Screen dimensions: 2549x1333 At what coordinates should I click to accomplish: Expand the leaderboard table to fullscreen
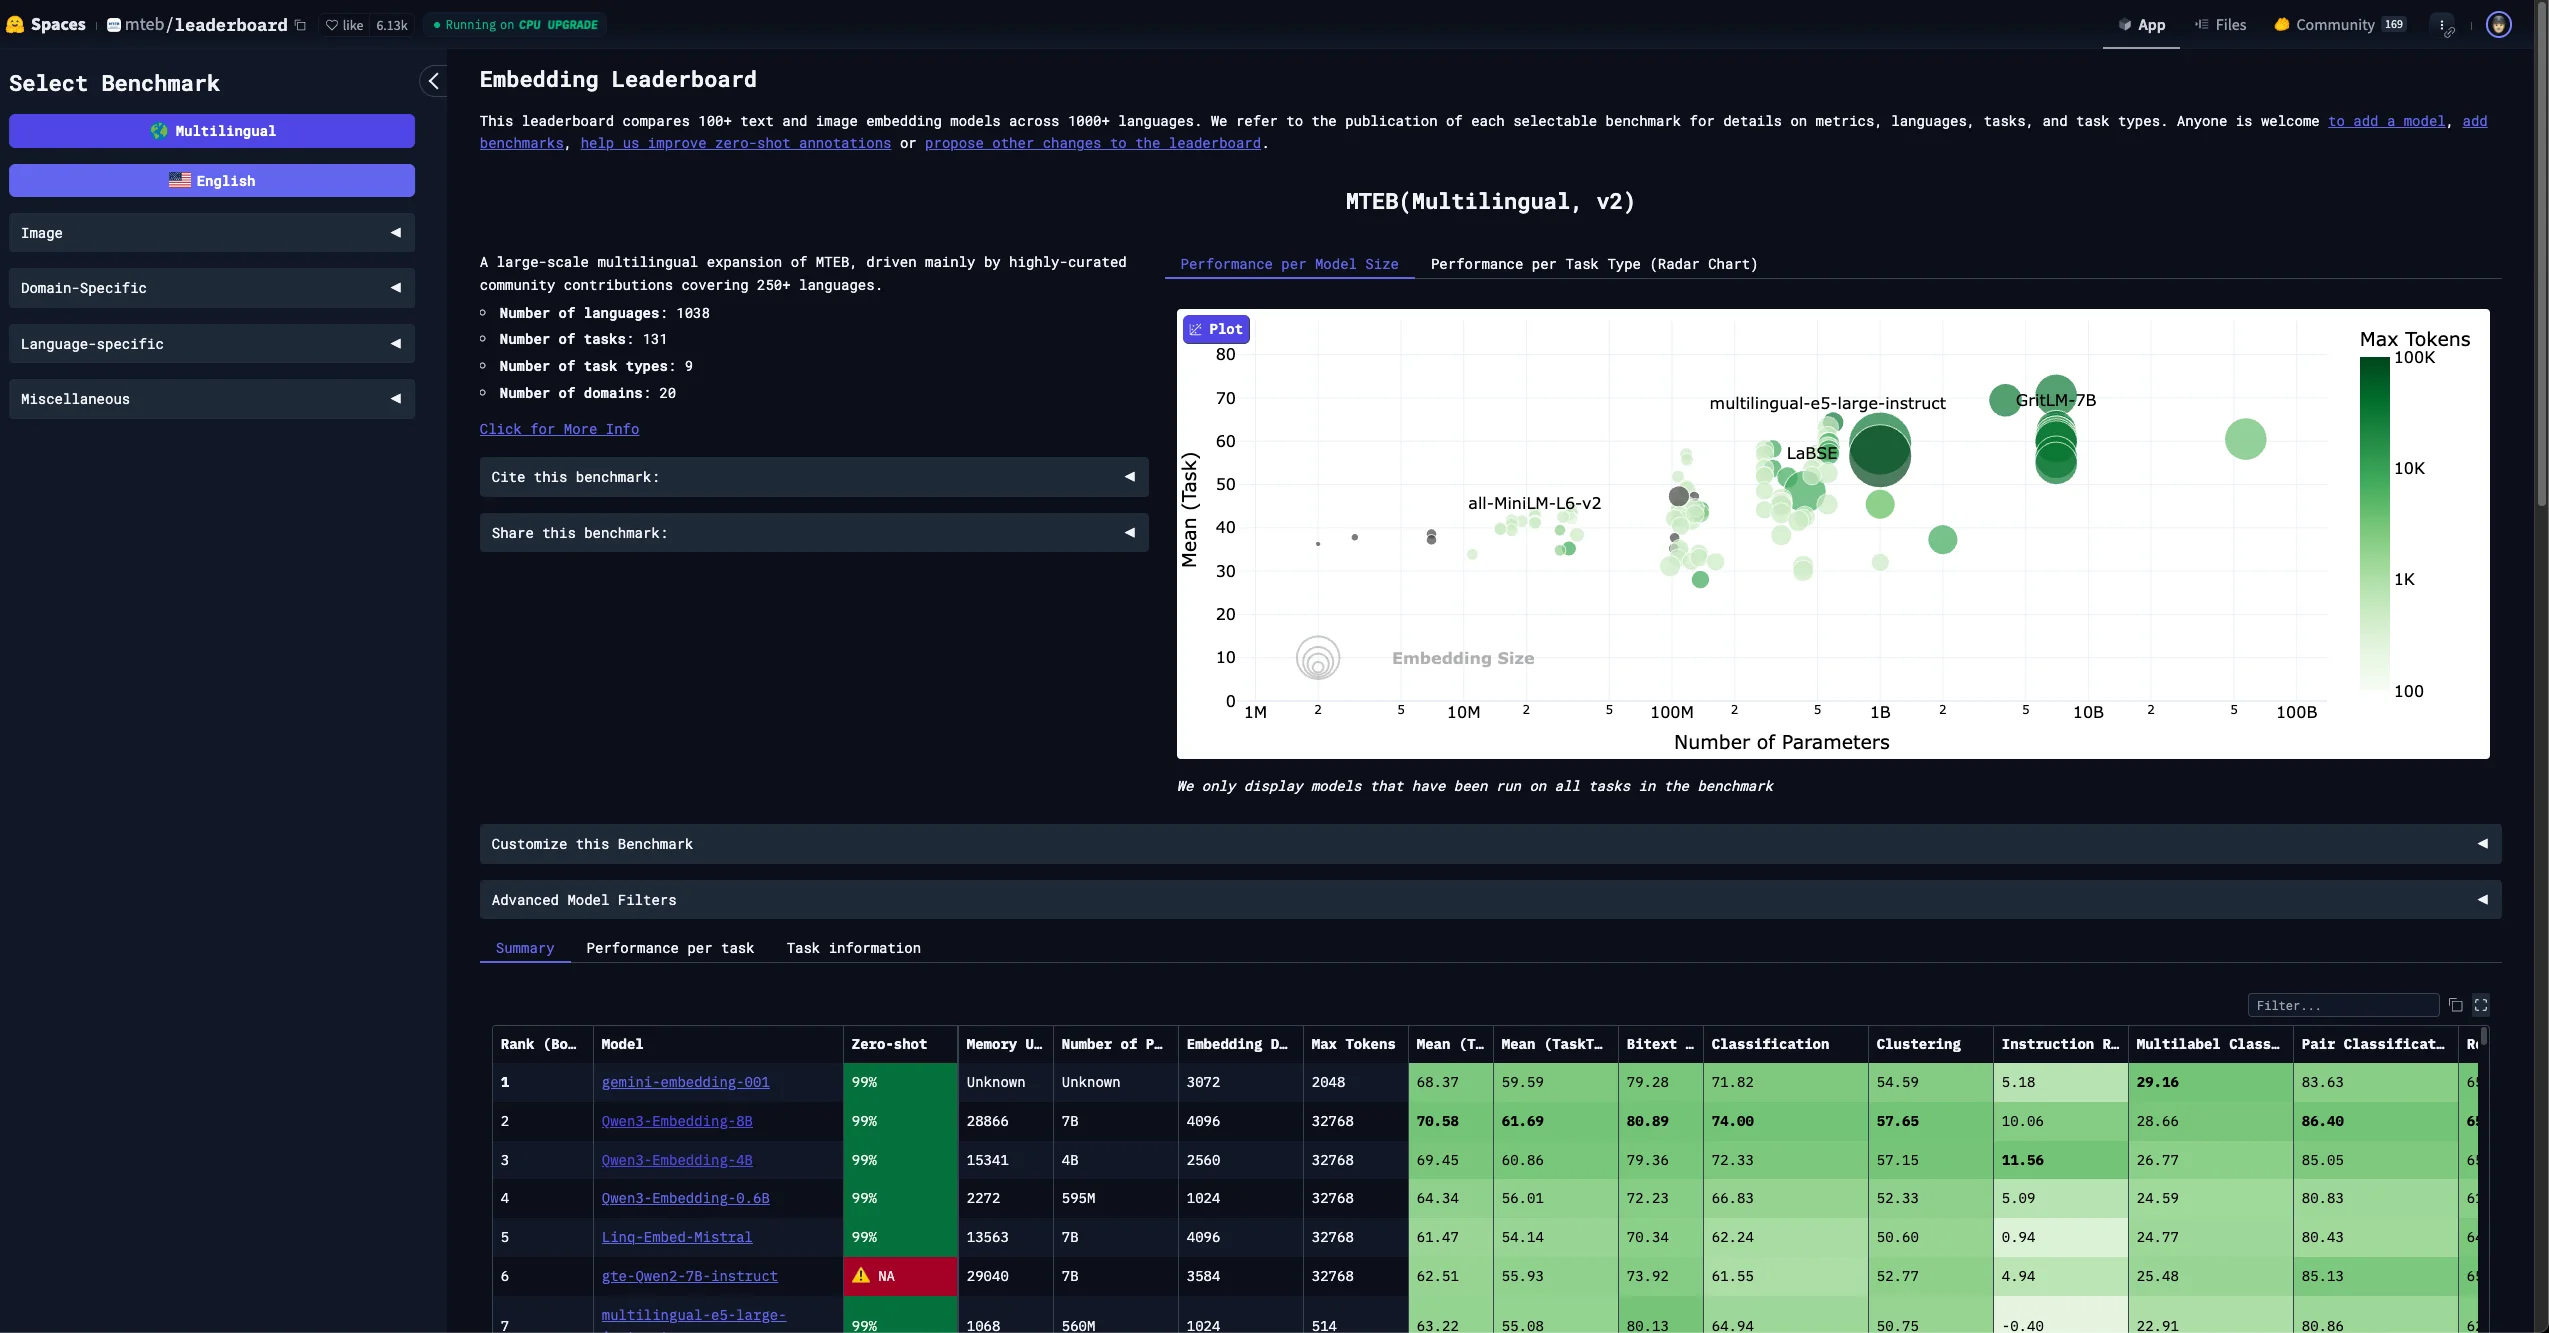[2481, 1005]
